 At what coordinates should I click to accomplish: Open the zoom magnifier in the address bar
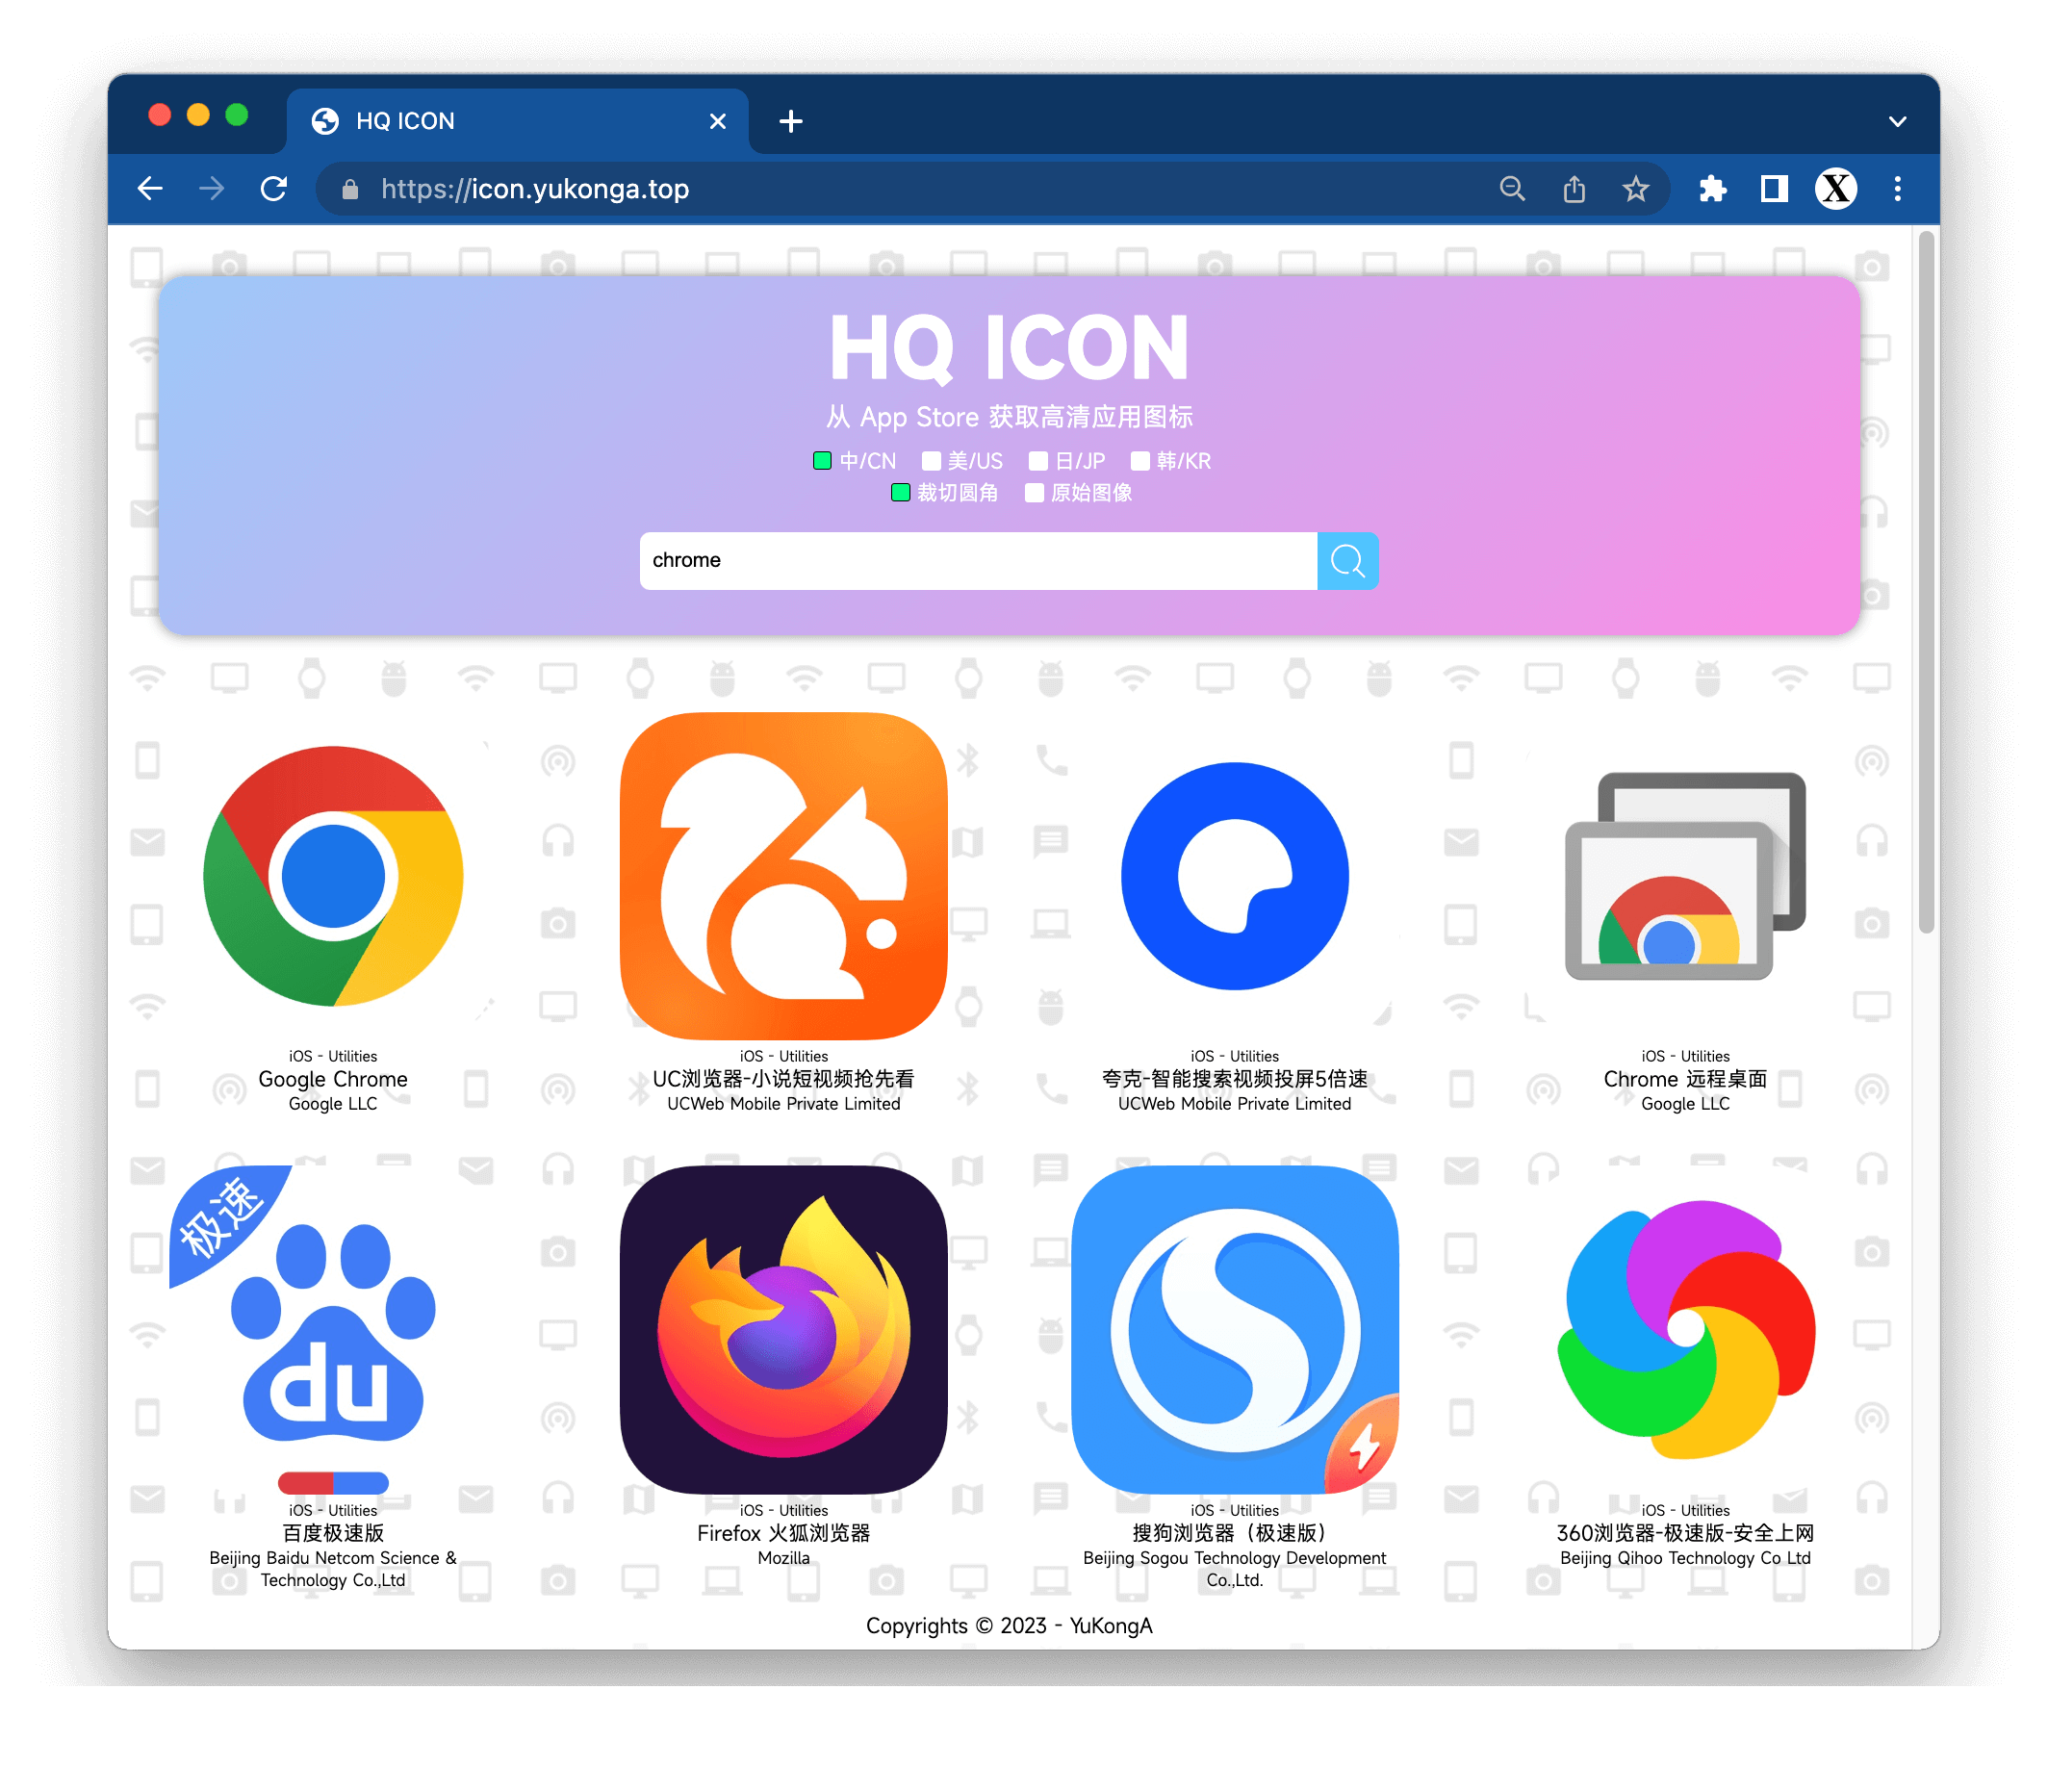[1512, 189]
